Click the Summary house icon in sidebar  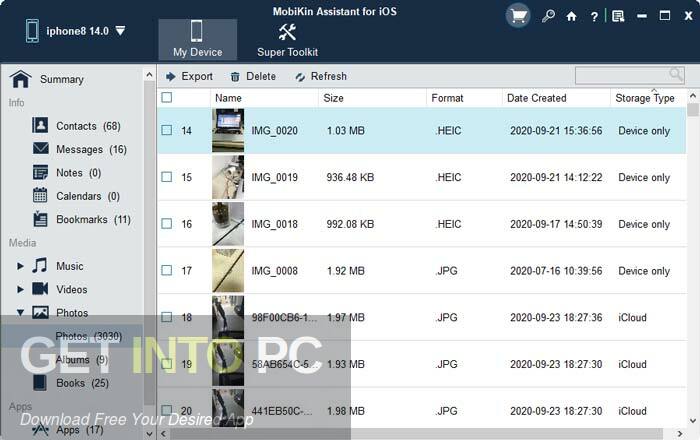(x=21, y=79)
